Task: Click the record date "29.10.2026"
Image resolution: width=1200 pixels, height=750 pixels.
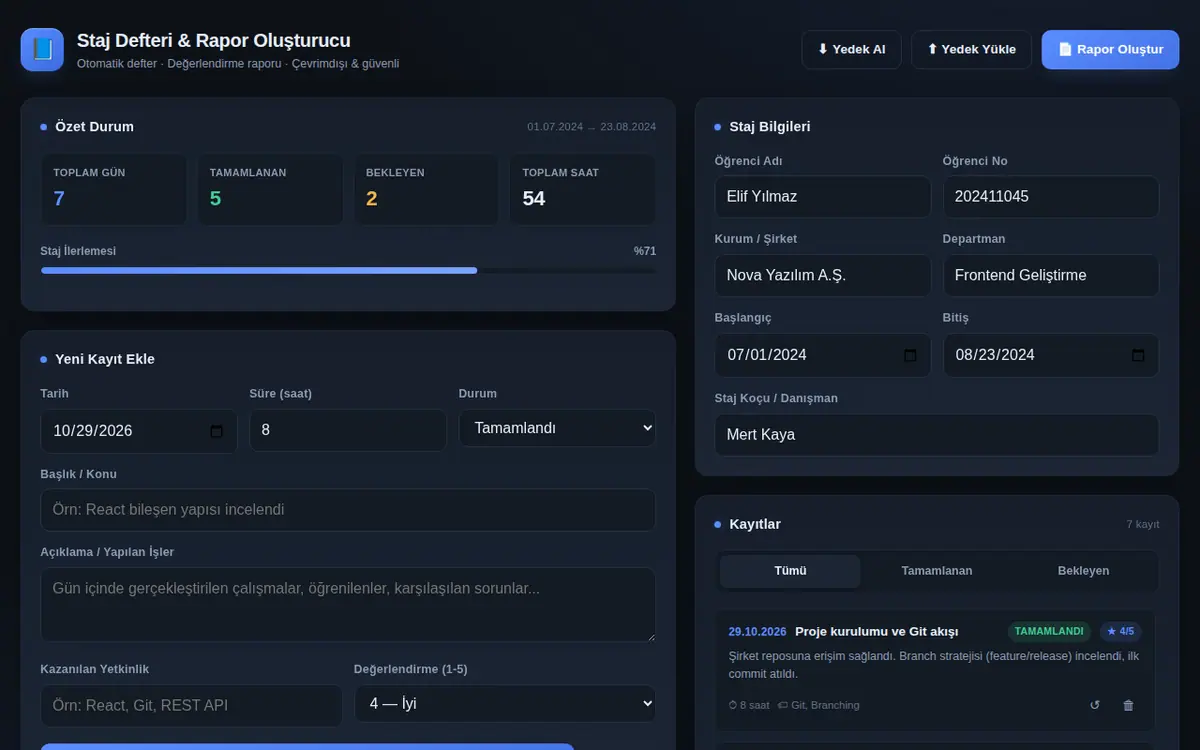Action: click(757, 632)
